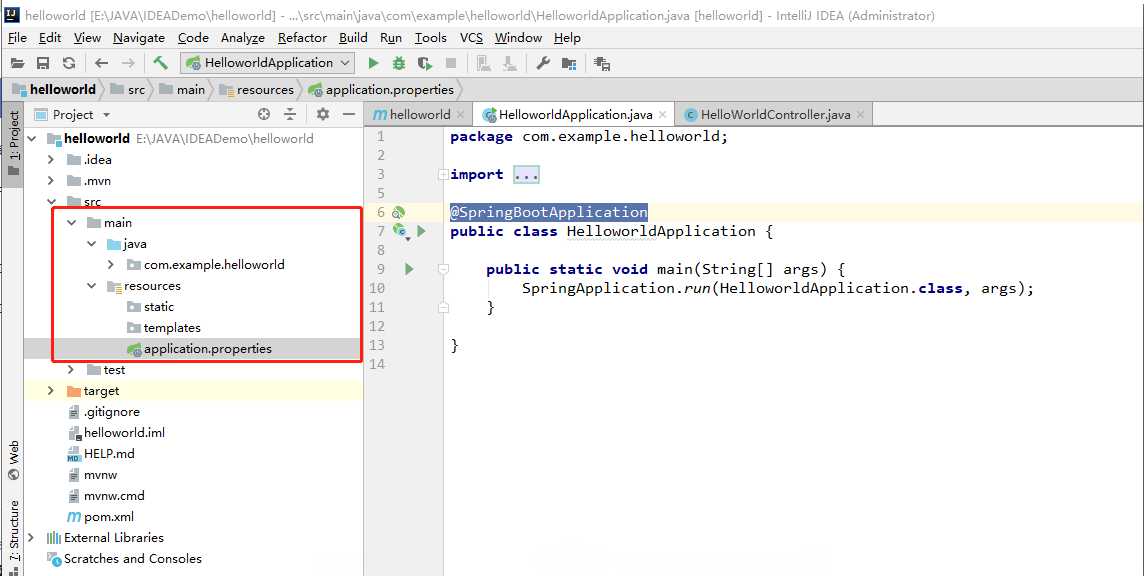The image size is (1144, 576).
Task: Open the VCS menu
Action: click(471, 38)
